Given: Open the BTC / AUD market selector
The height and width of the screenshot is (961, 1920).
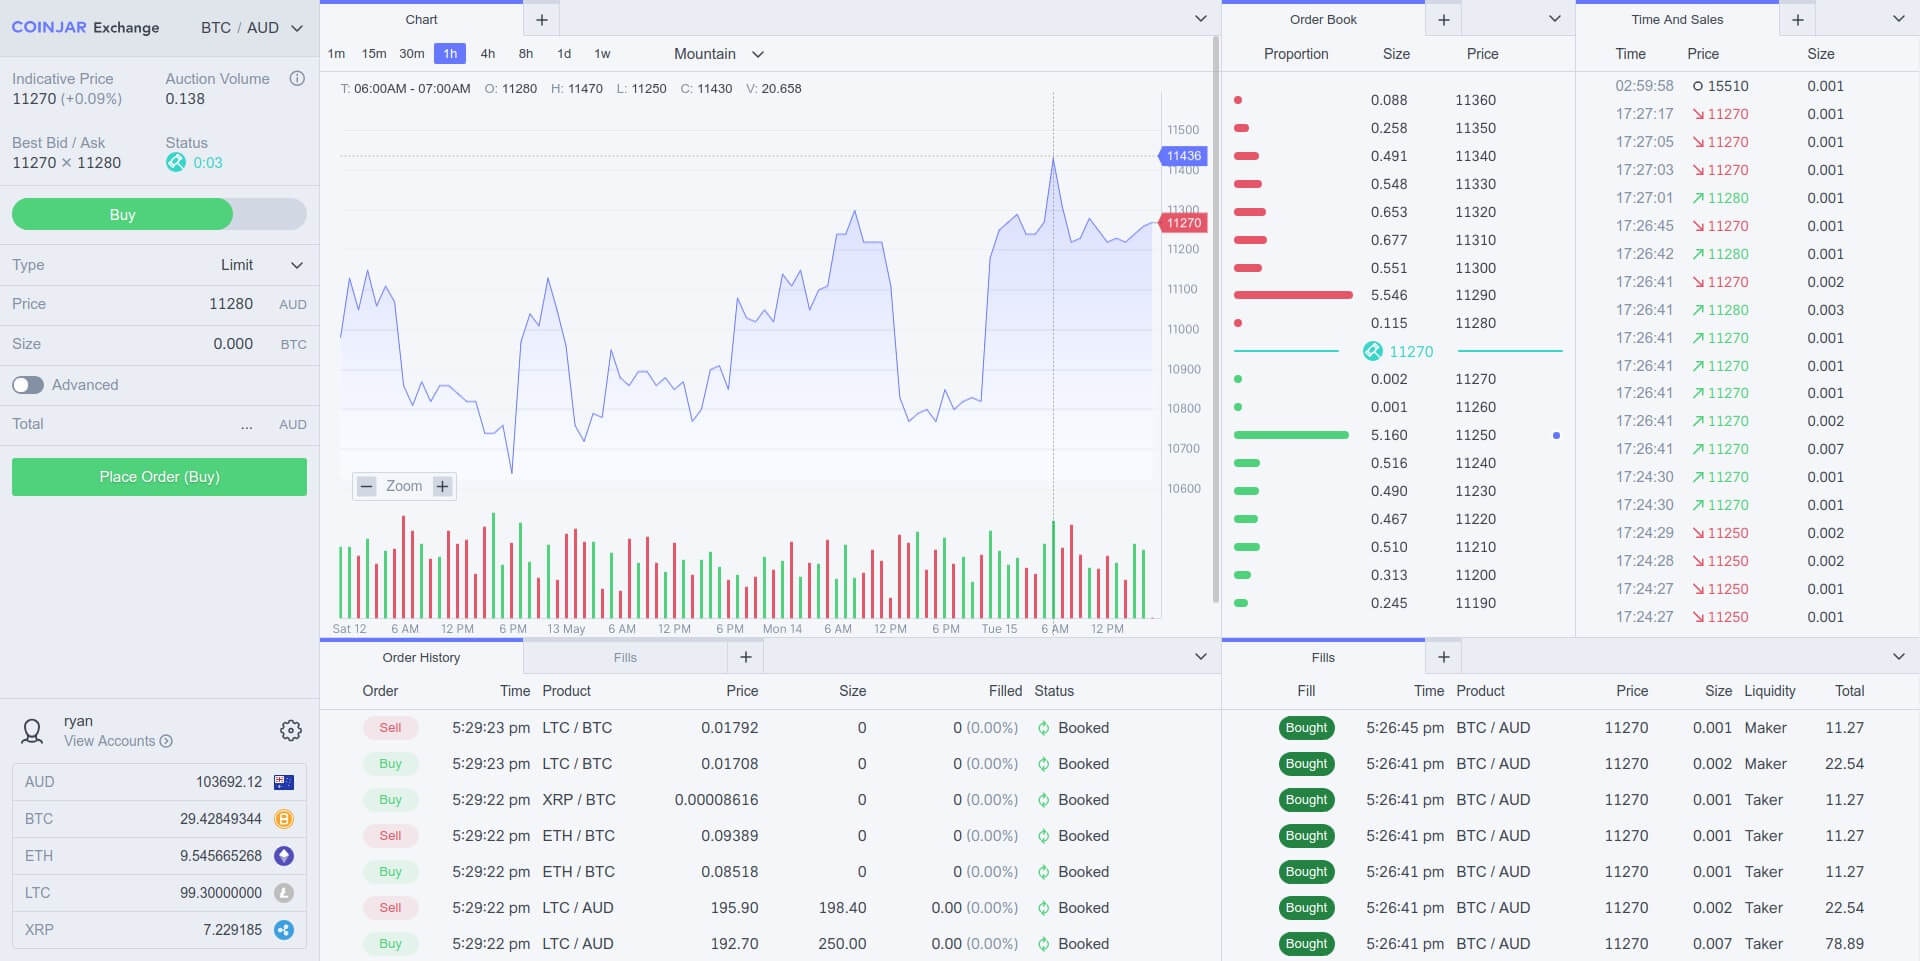Looking at the screenshot, I should (252, 28).
